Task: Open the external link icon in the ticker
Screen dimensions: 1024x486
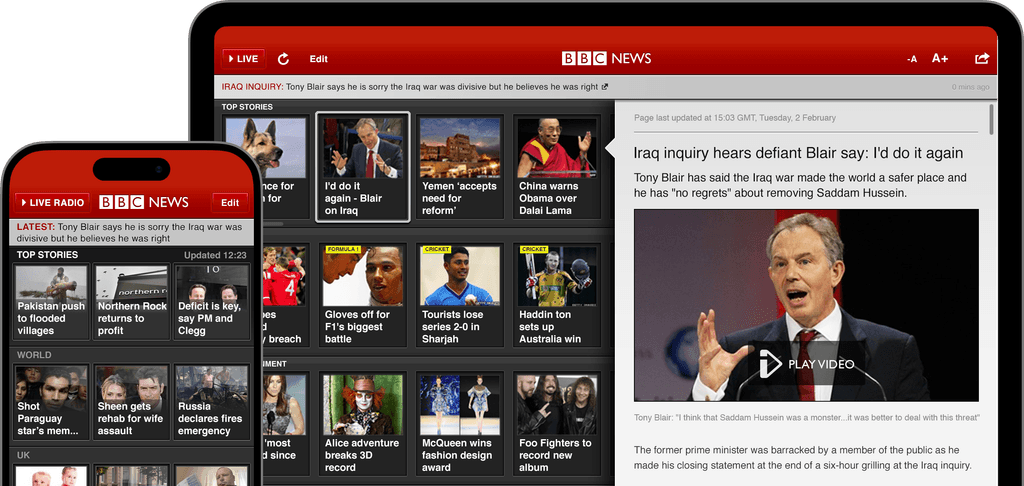Action: tap(605, 87)
